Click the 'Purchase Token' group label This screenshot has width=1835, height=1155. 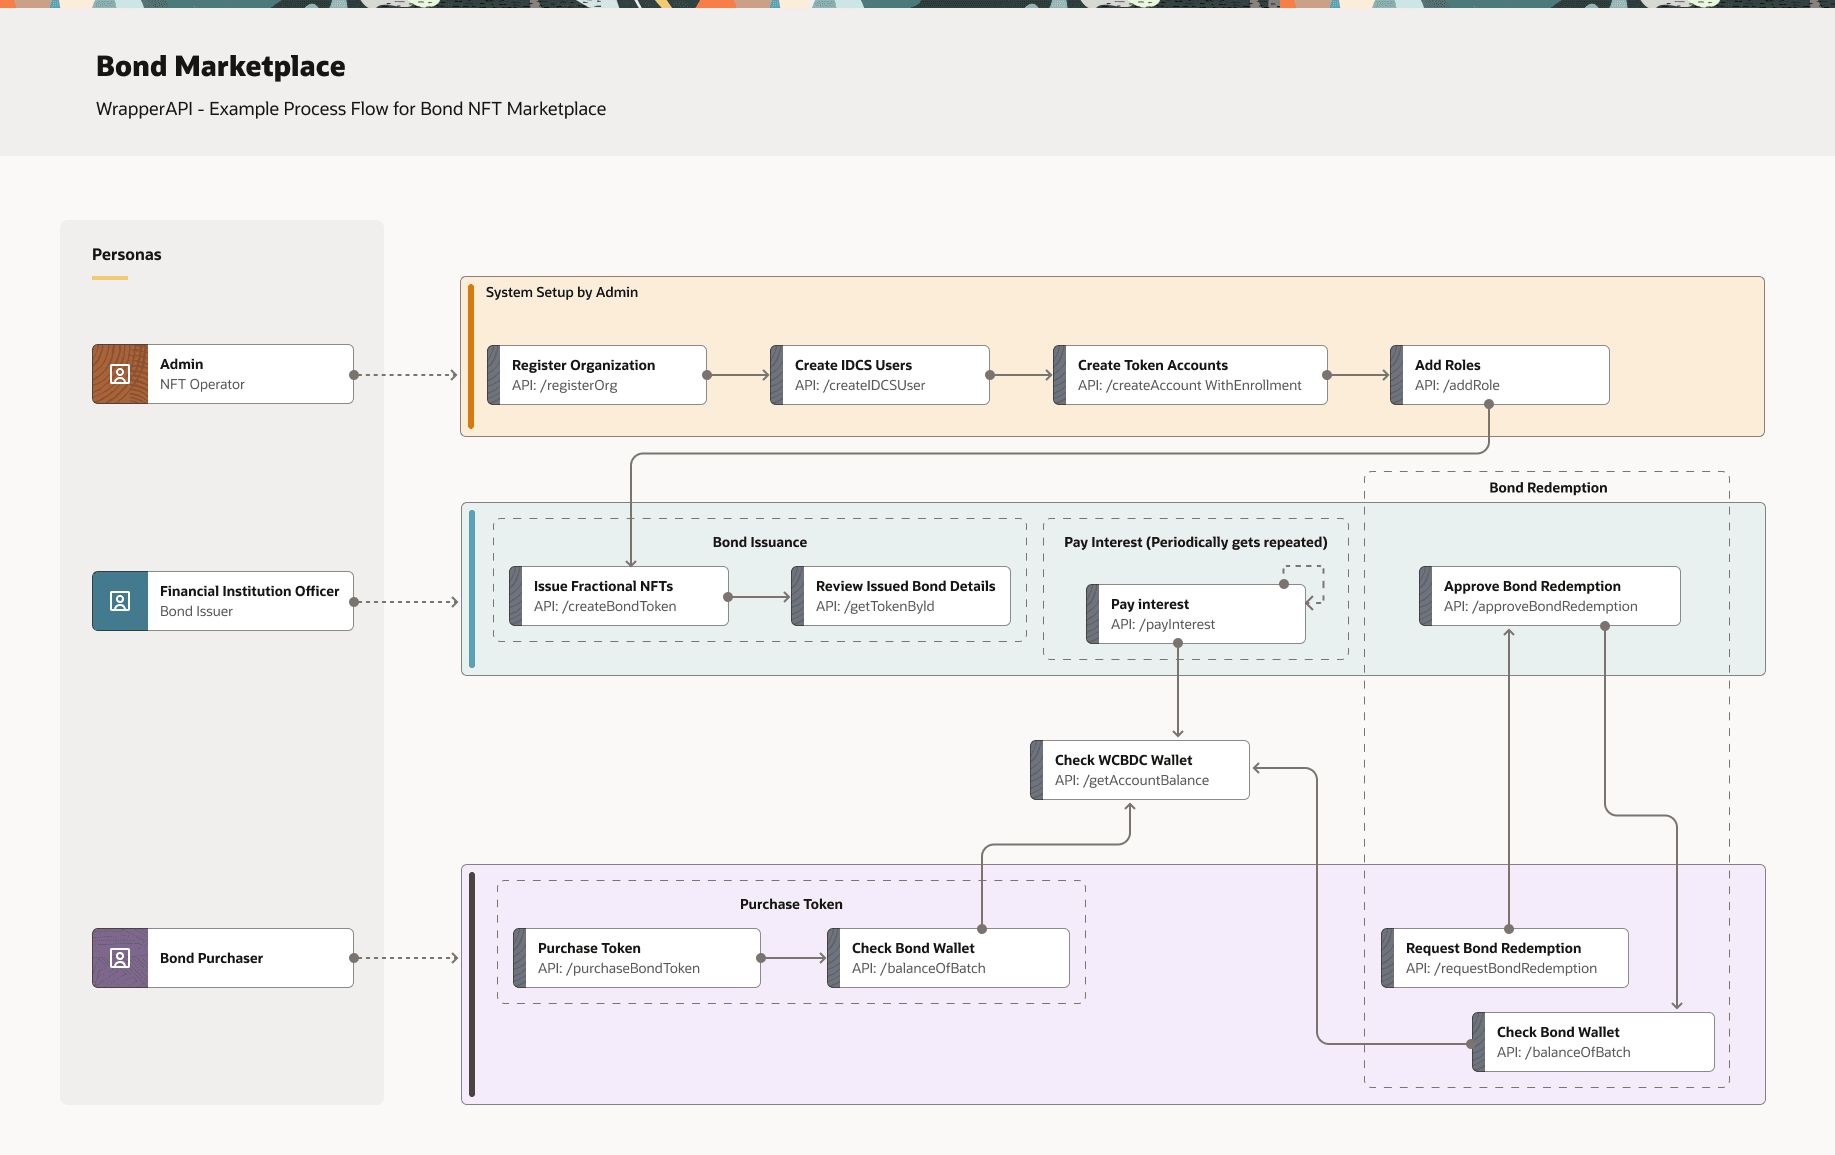(x=791, y=904)
